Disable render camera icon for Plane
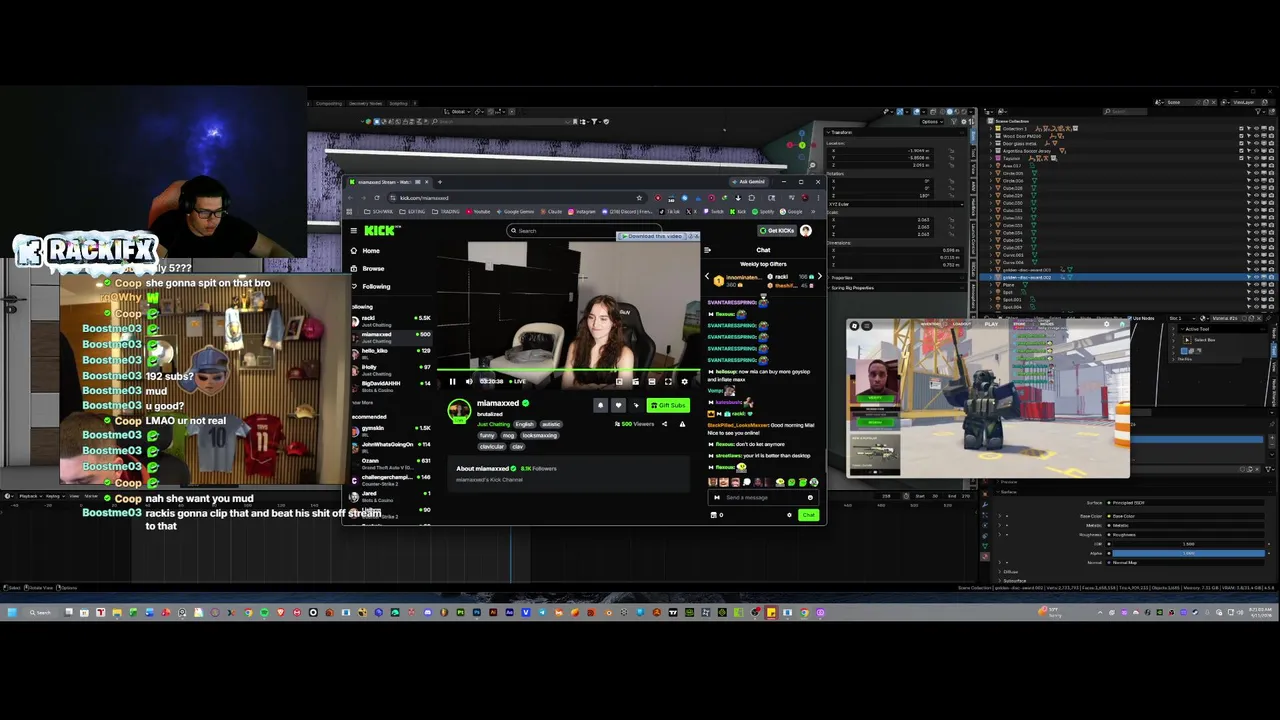The width and height of the screenshot is (1280, 720). click(1270, 285)
